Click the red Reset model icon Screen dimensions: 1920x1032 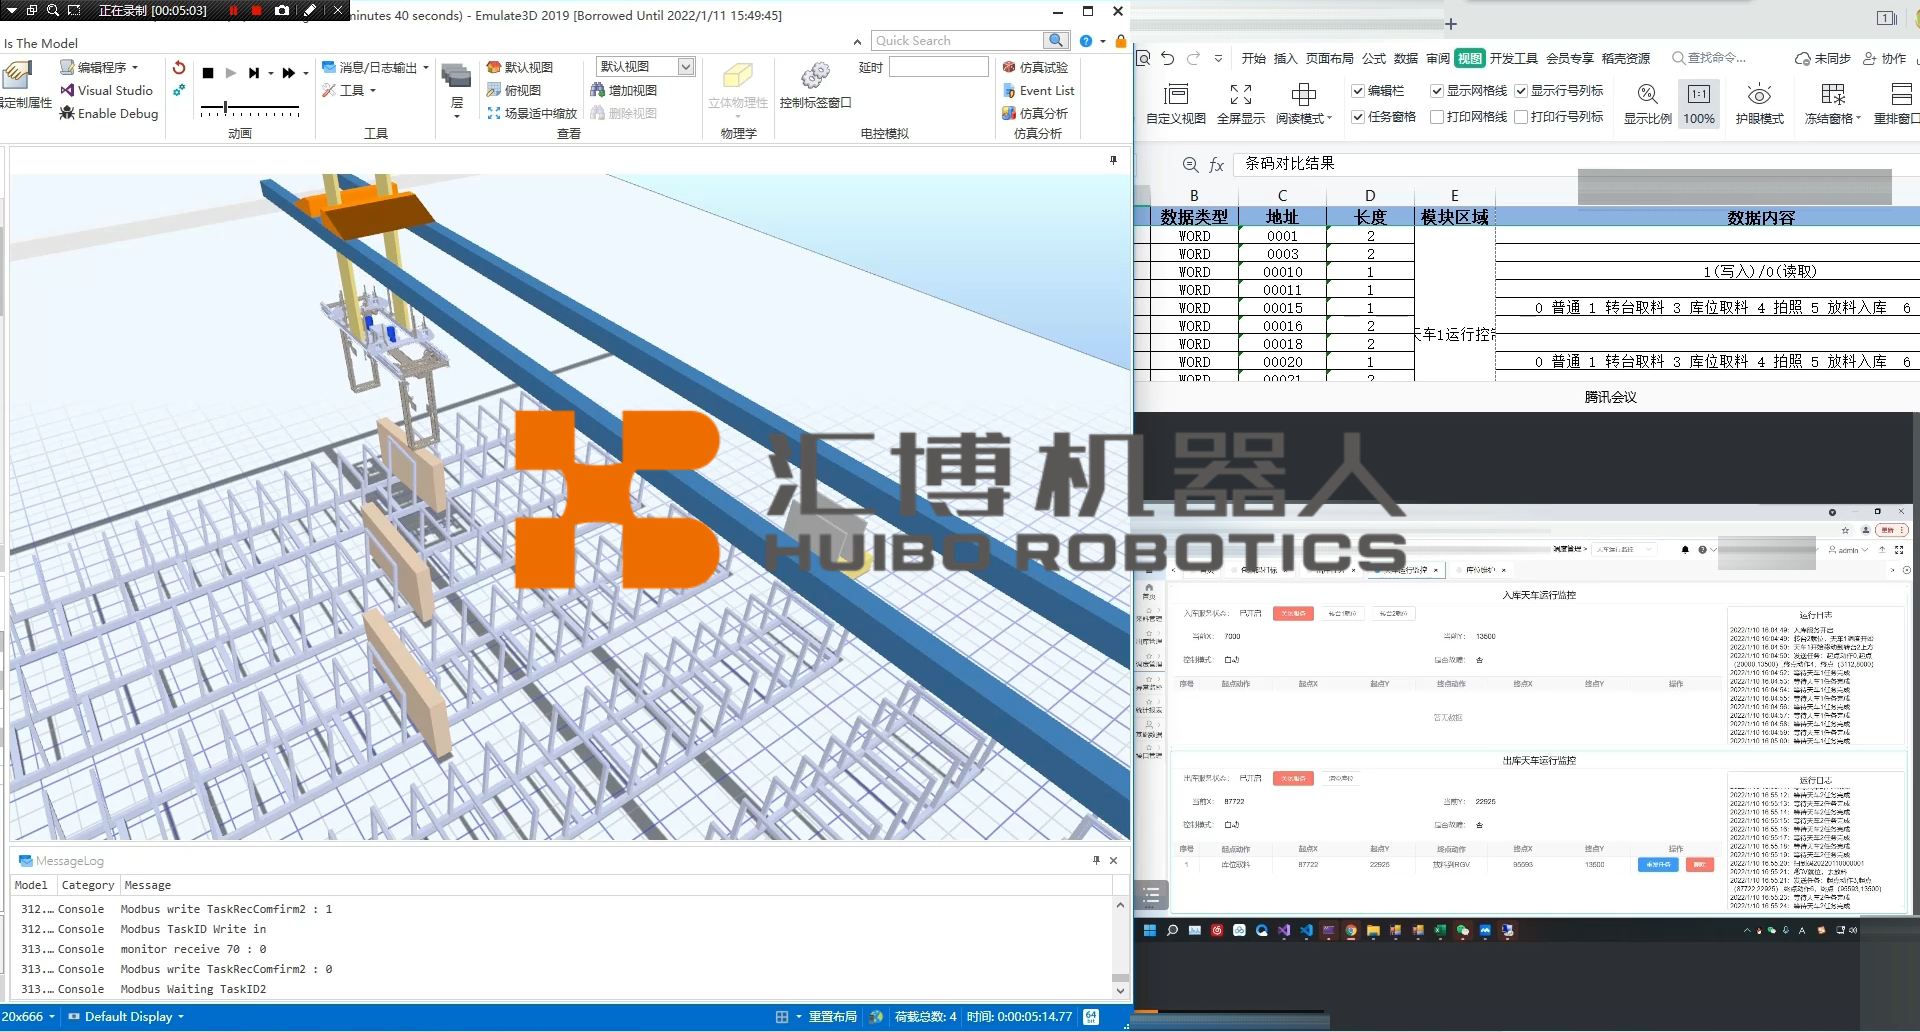(x=179, y=68)
